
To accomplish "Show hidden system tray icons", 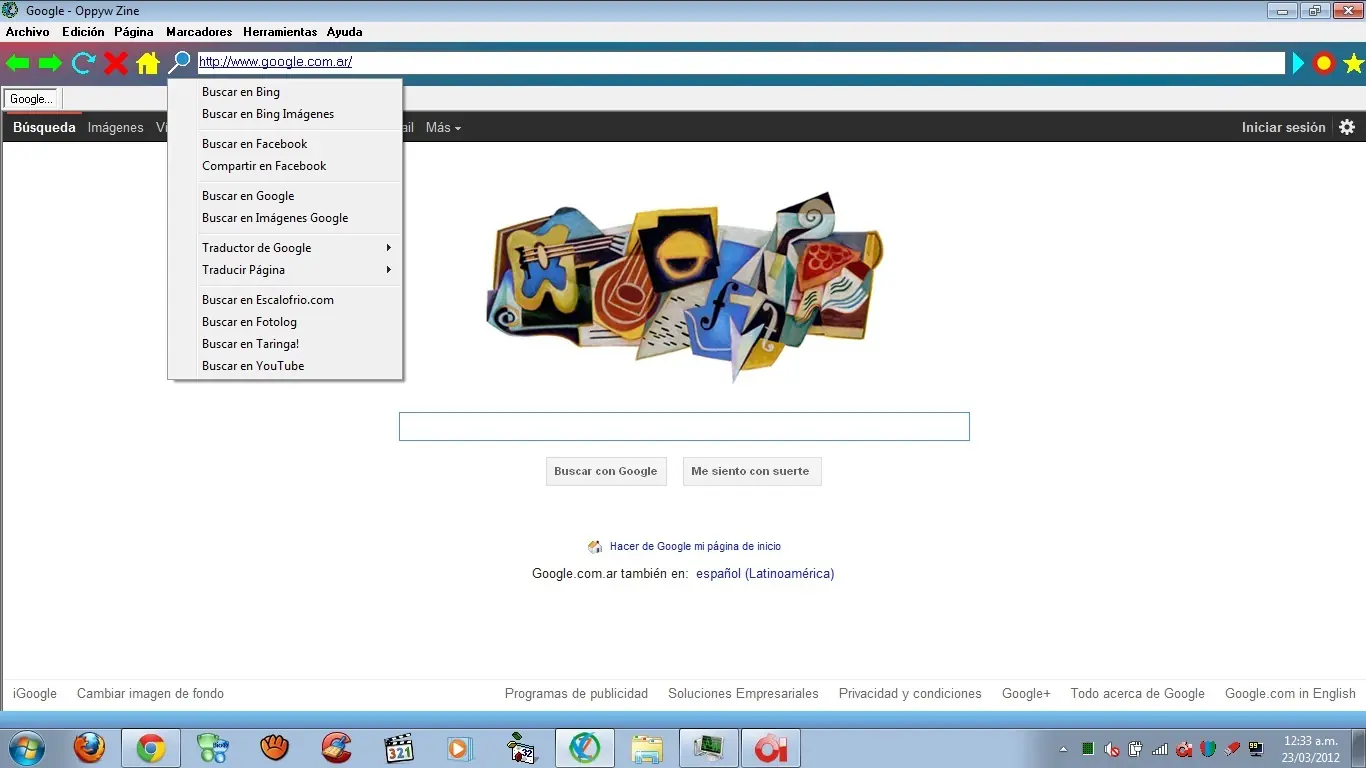I will point(1063,749).
